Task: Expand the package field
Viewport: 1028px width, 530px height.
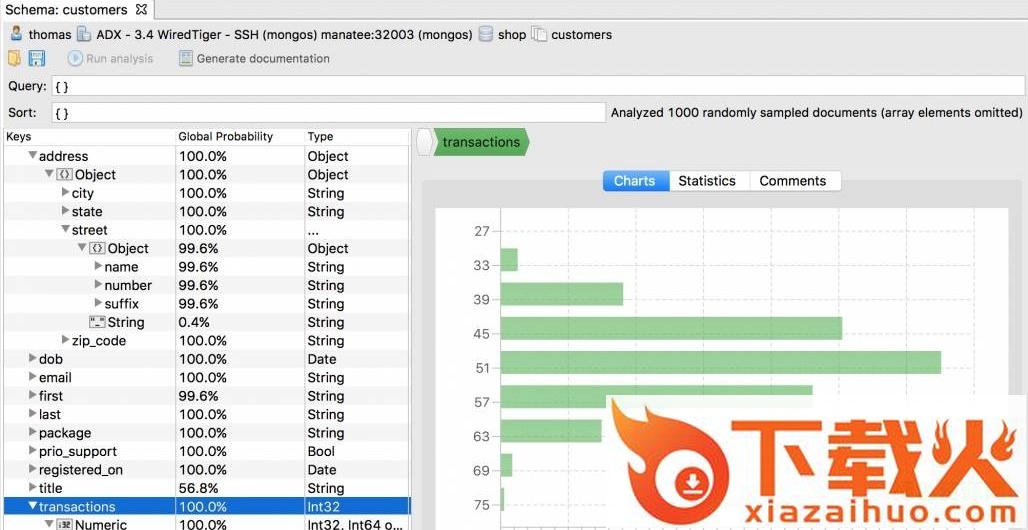Action: pos(33,432)
